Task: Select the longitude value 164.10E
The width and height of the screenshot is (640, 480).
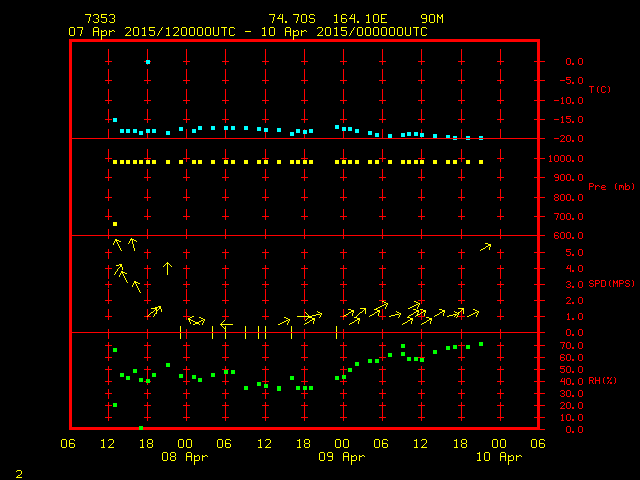Action: click(x=361, y=19)
